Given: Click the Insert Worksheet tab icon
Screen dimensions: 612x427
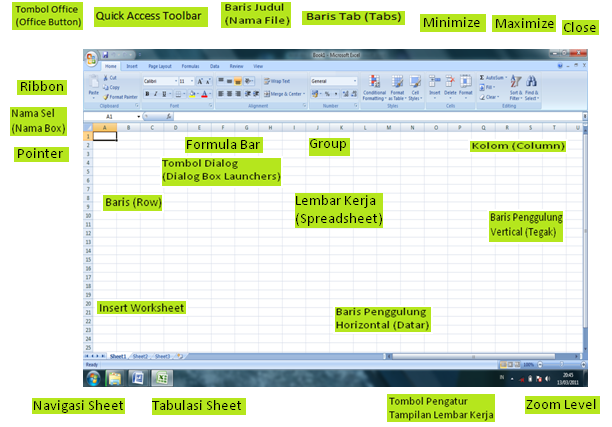Looking at the screenshot, I should pyautogui.click(x=180, y=356).
